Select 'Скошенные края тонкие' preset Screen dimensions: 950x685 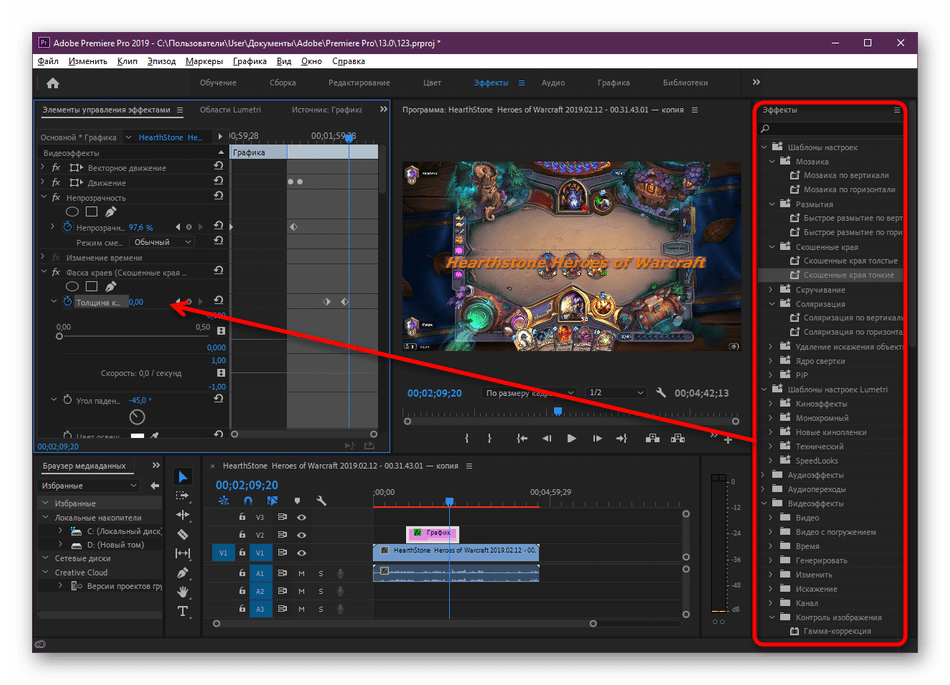point(848,274)
